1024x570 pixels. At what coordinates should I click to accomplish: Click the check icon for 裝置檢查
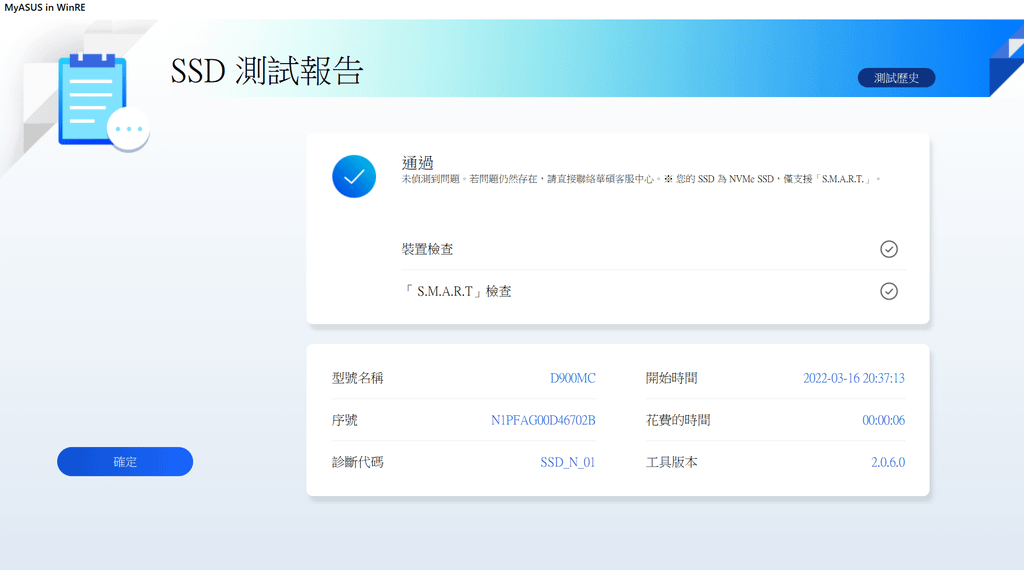889,249
